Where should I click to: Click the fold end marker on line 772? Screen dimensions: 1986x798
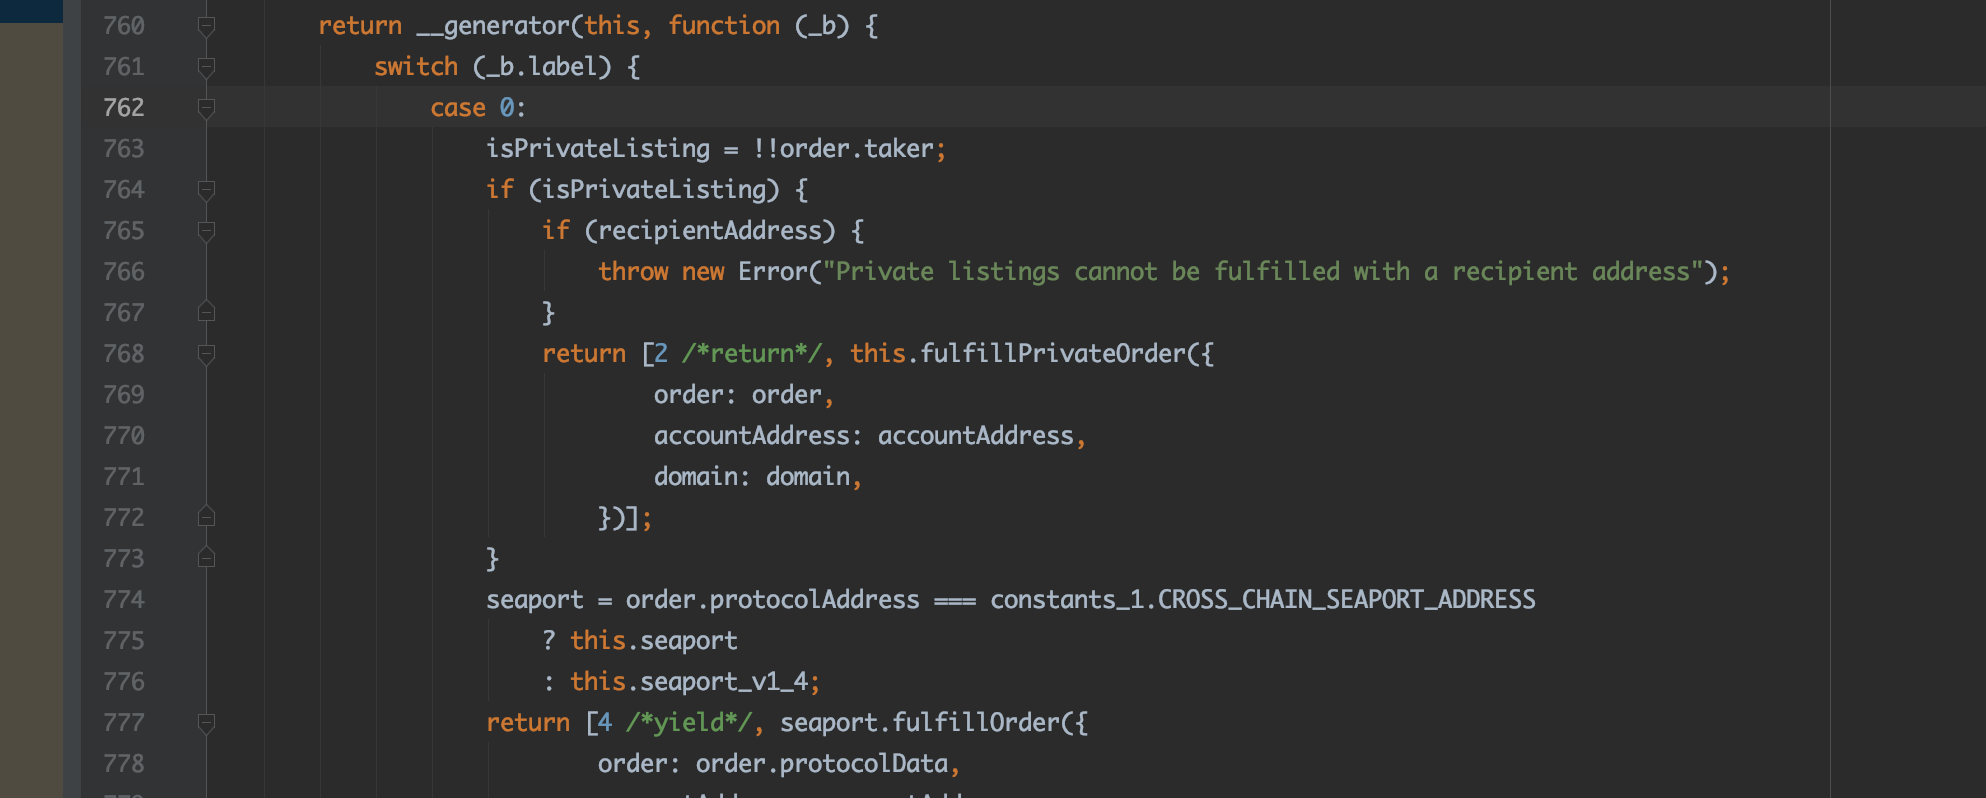[x=206, y=517]
